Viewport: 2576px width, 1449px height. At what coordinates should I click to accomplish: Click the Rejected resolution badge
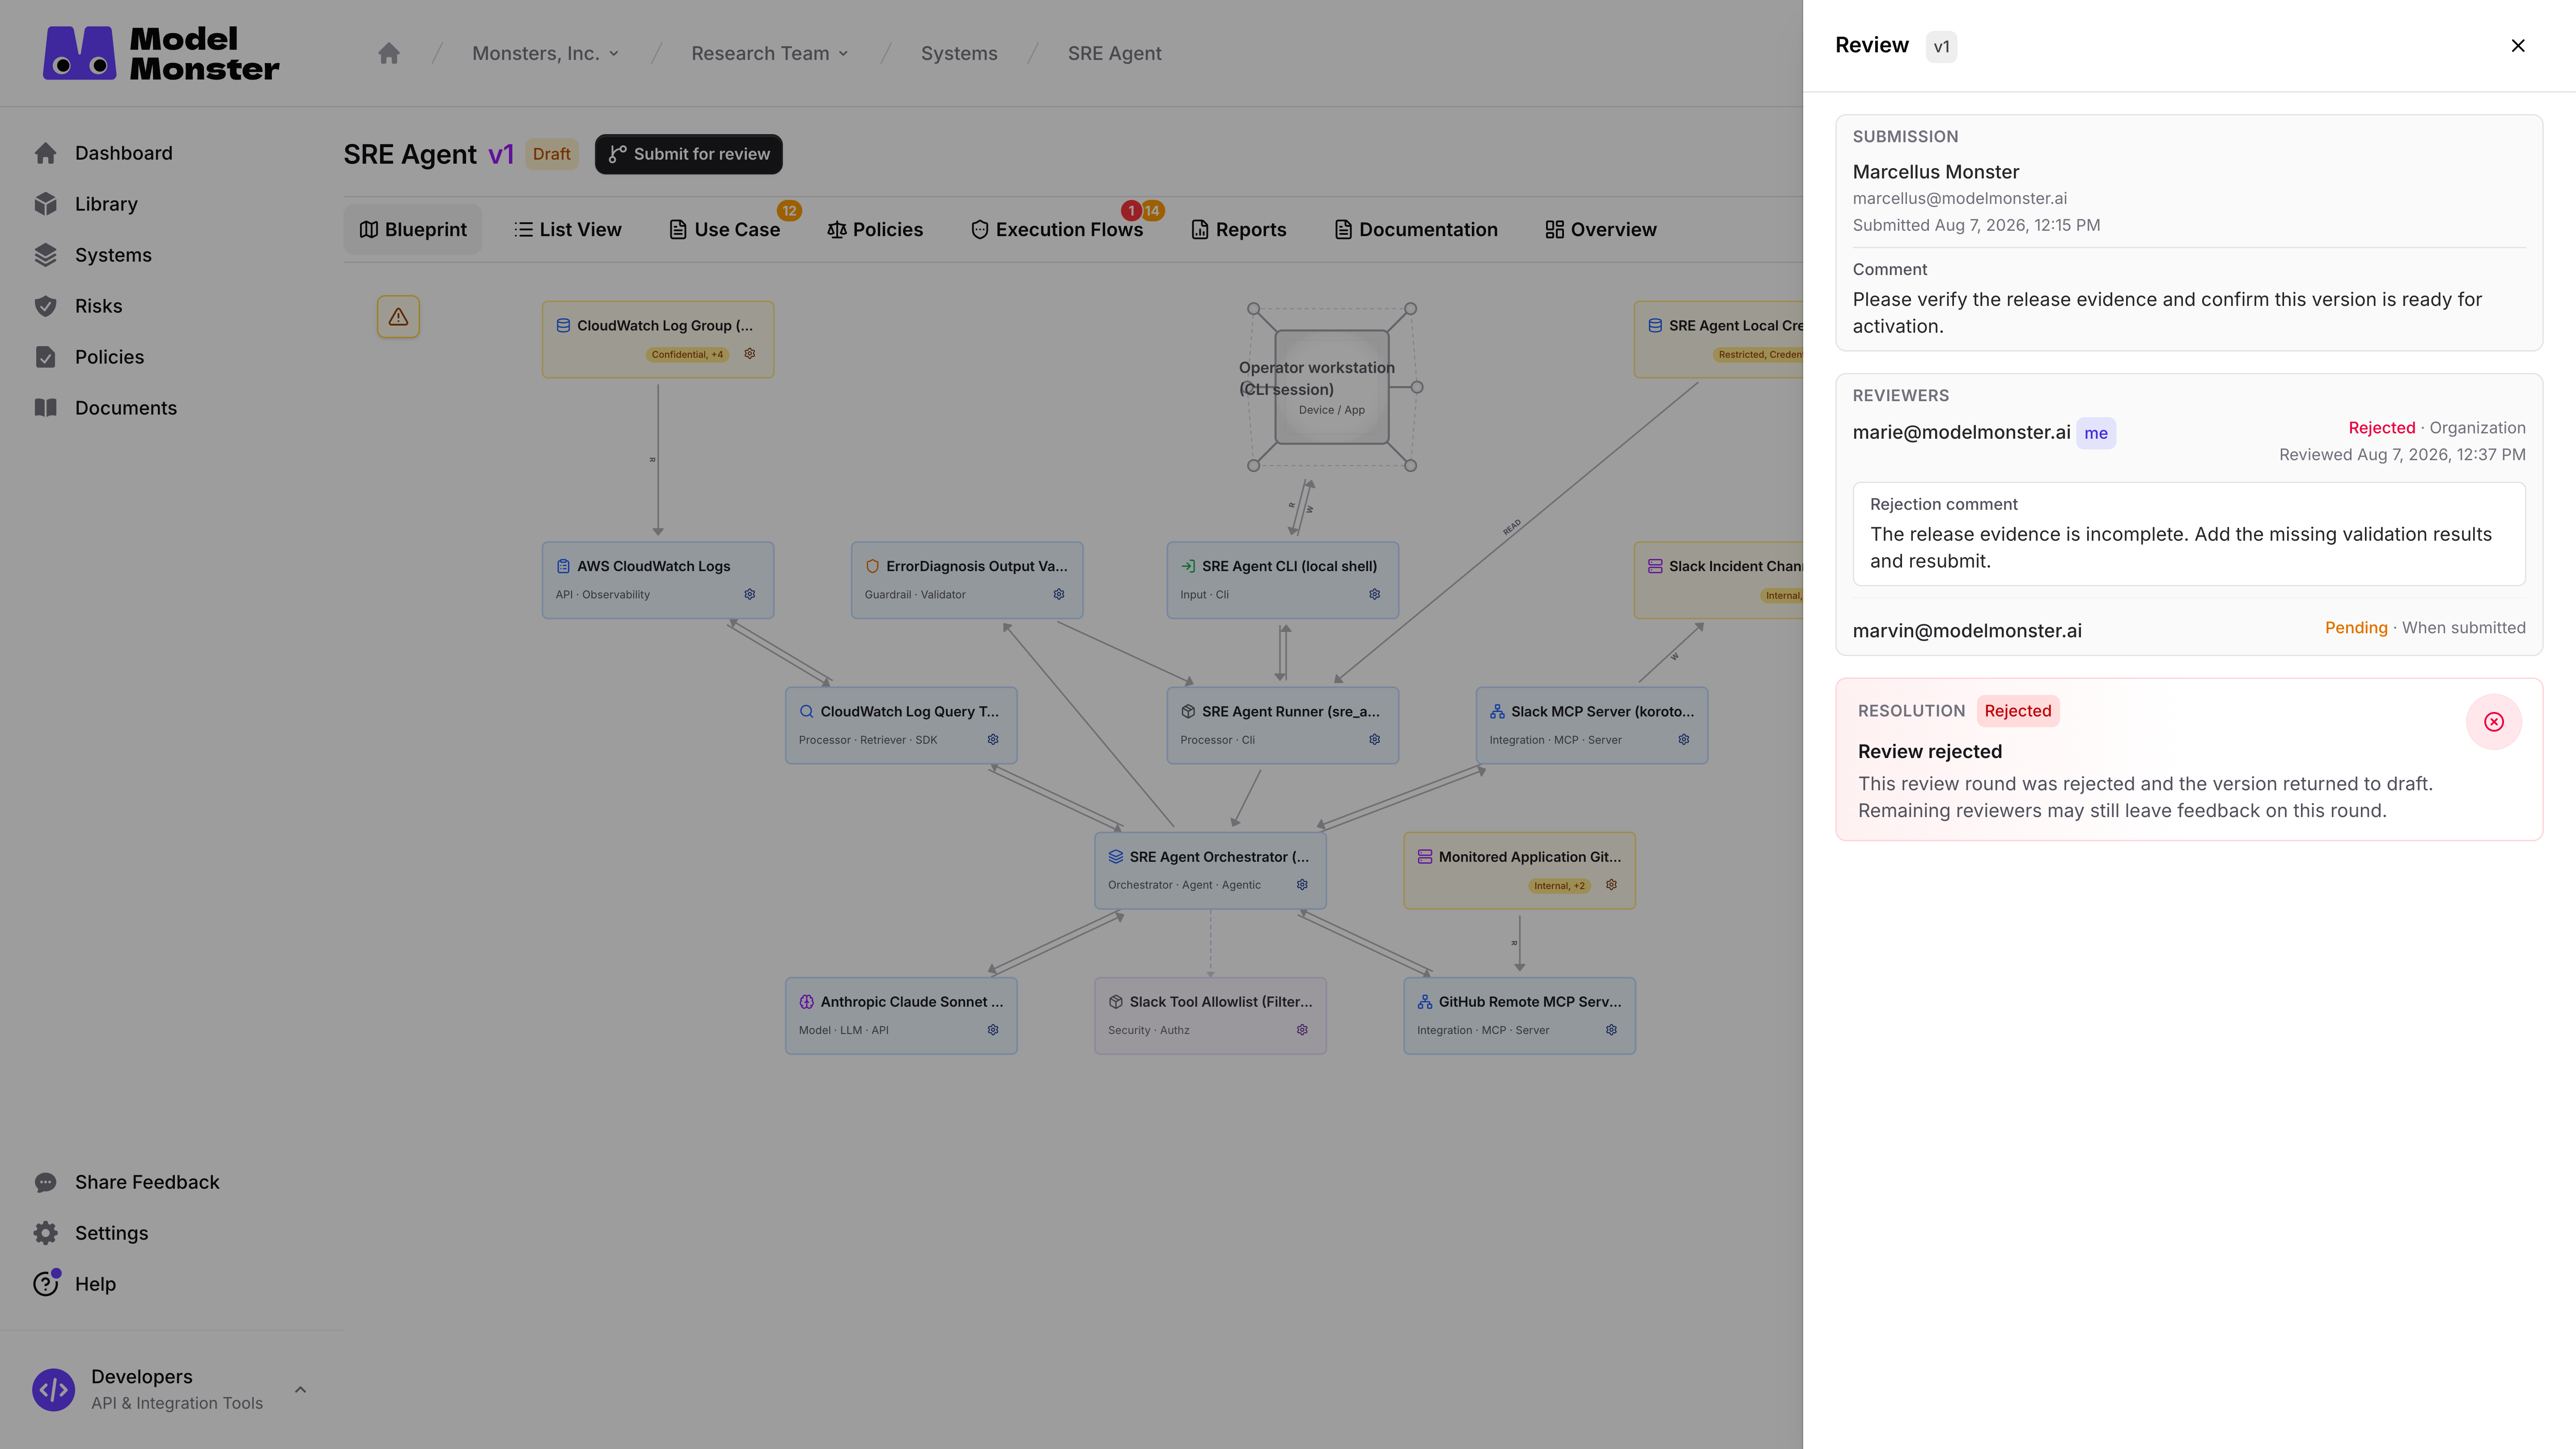pyautogui.click(x=2018, y=711)
